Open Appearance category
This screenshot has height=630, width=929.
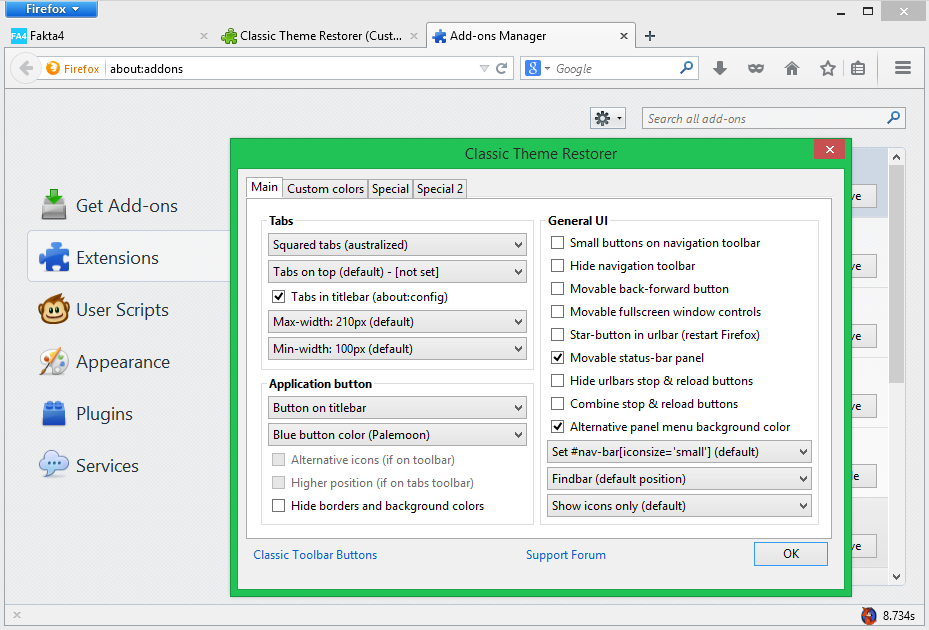[129, 362]
